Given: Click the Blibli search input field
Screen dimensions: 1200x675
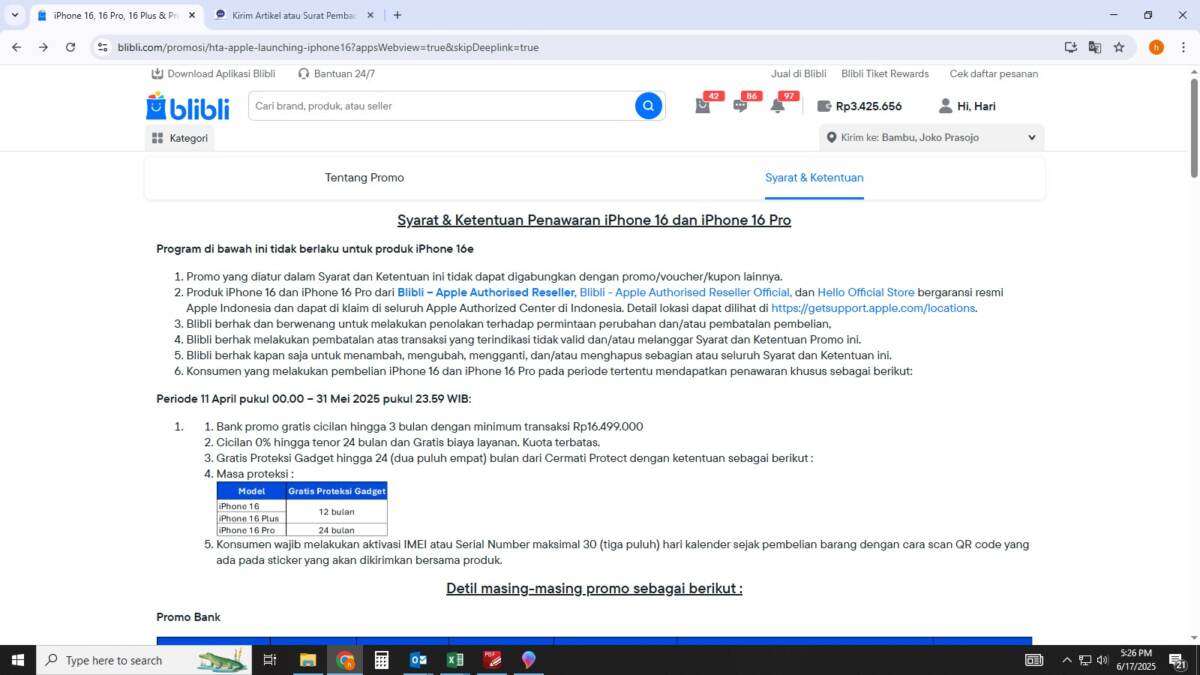Looking at the screenshot, I should click(440, 106).
